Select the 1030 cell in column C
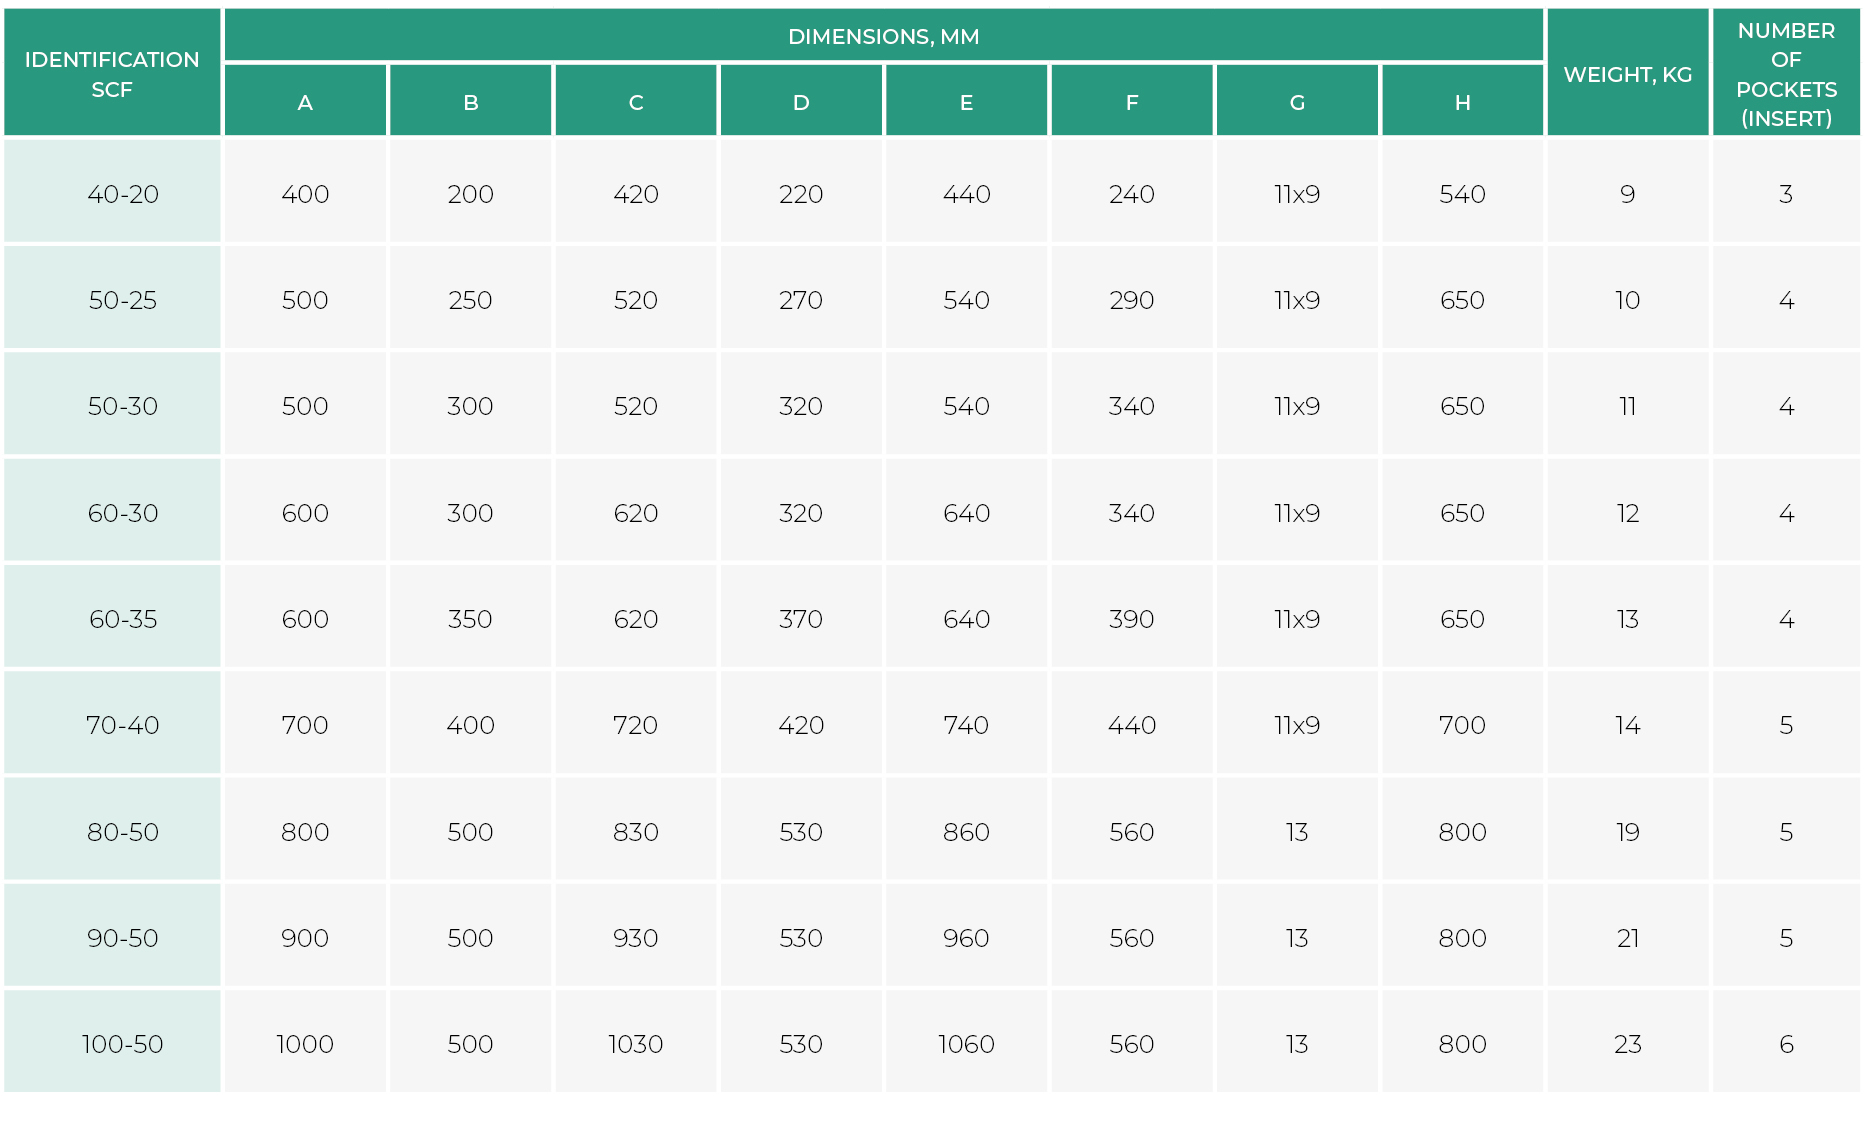The height and width of the screenshot is (1141, 1864). [636, 1044]
